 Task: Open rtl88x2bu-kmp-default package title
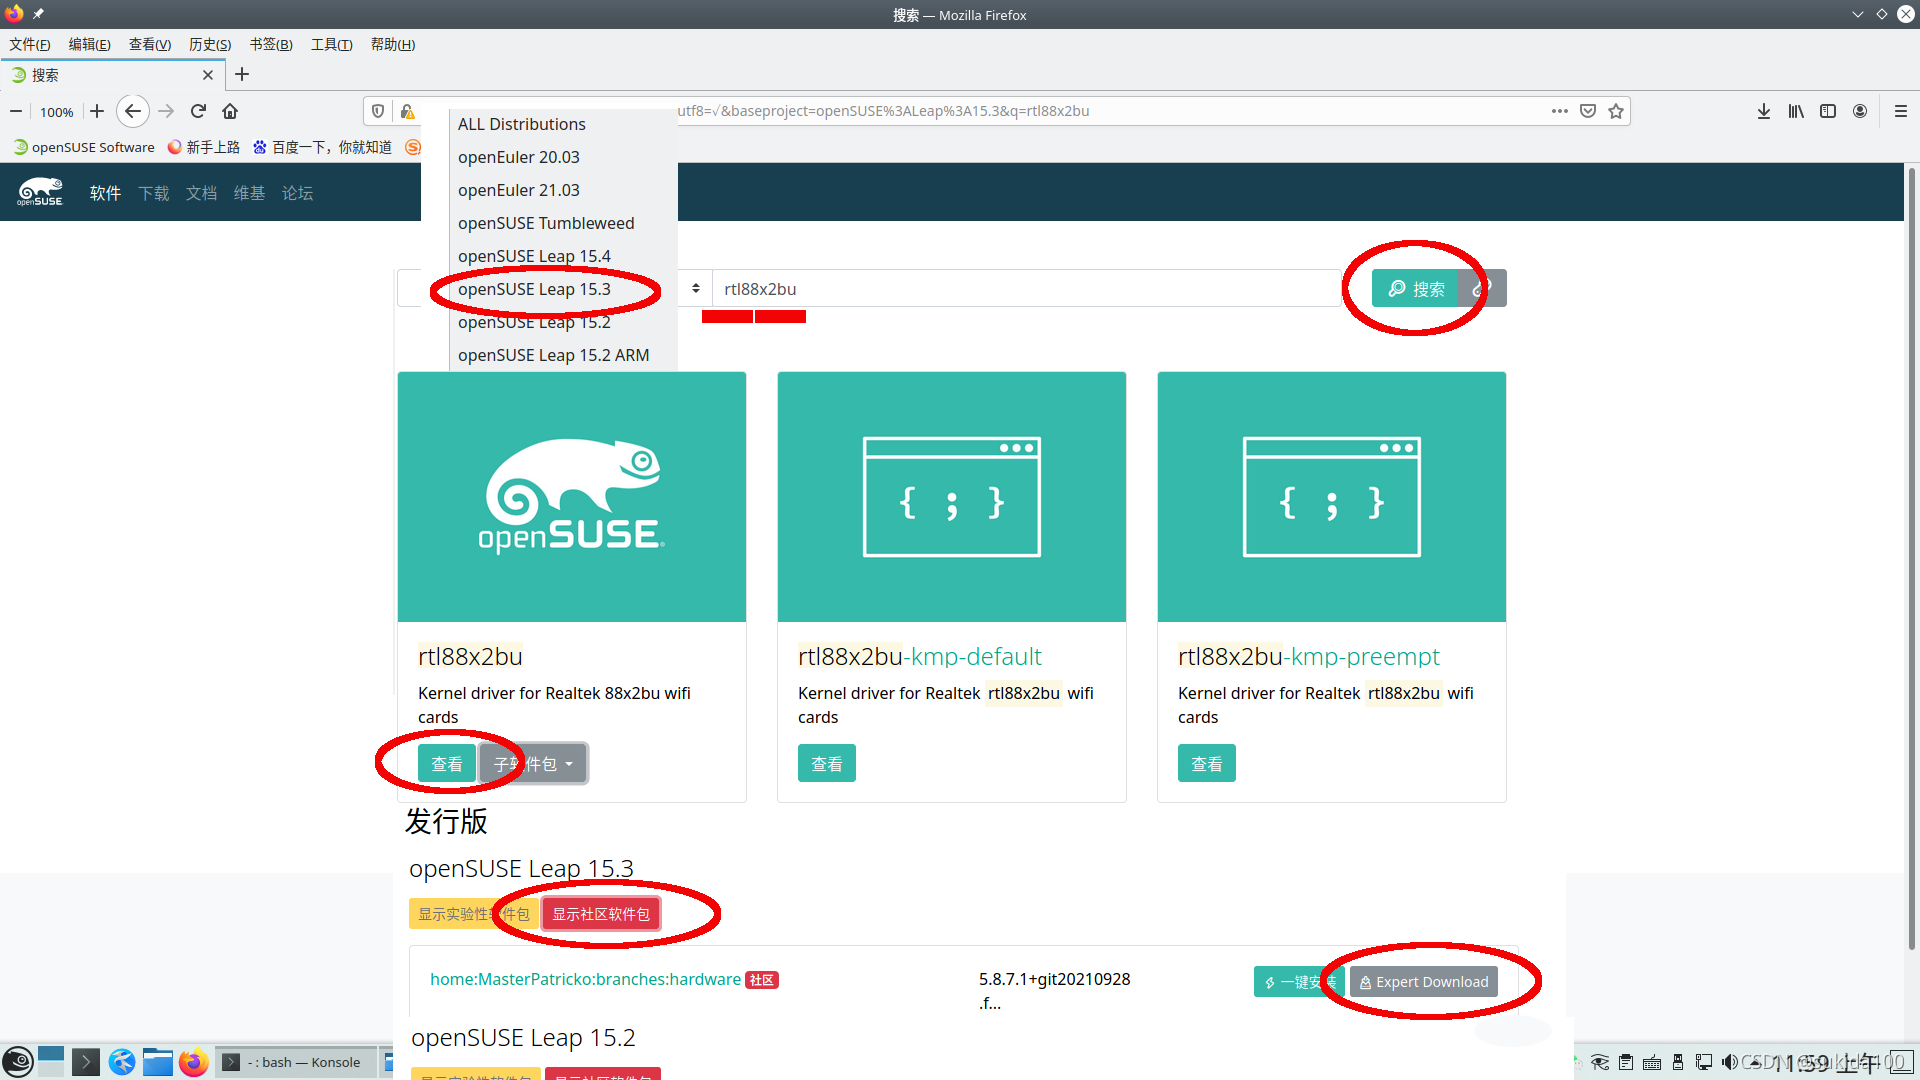tap(920, 656)
